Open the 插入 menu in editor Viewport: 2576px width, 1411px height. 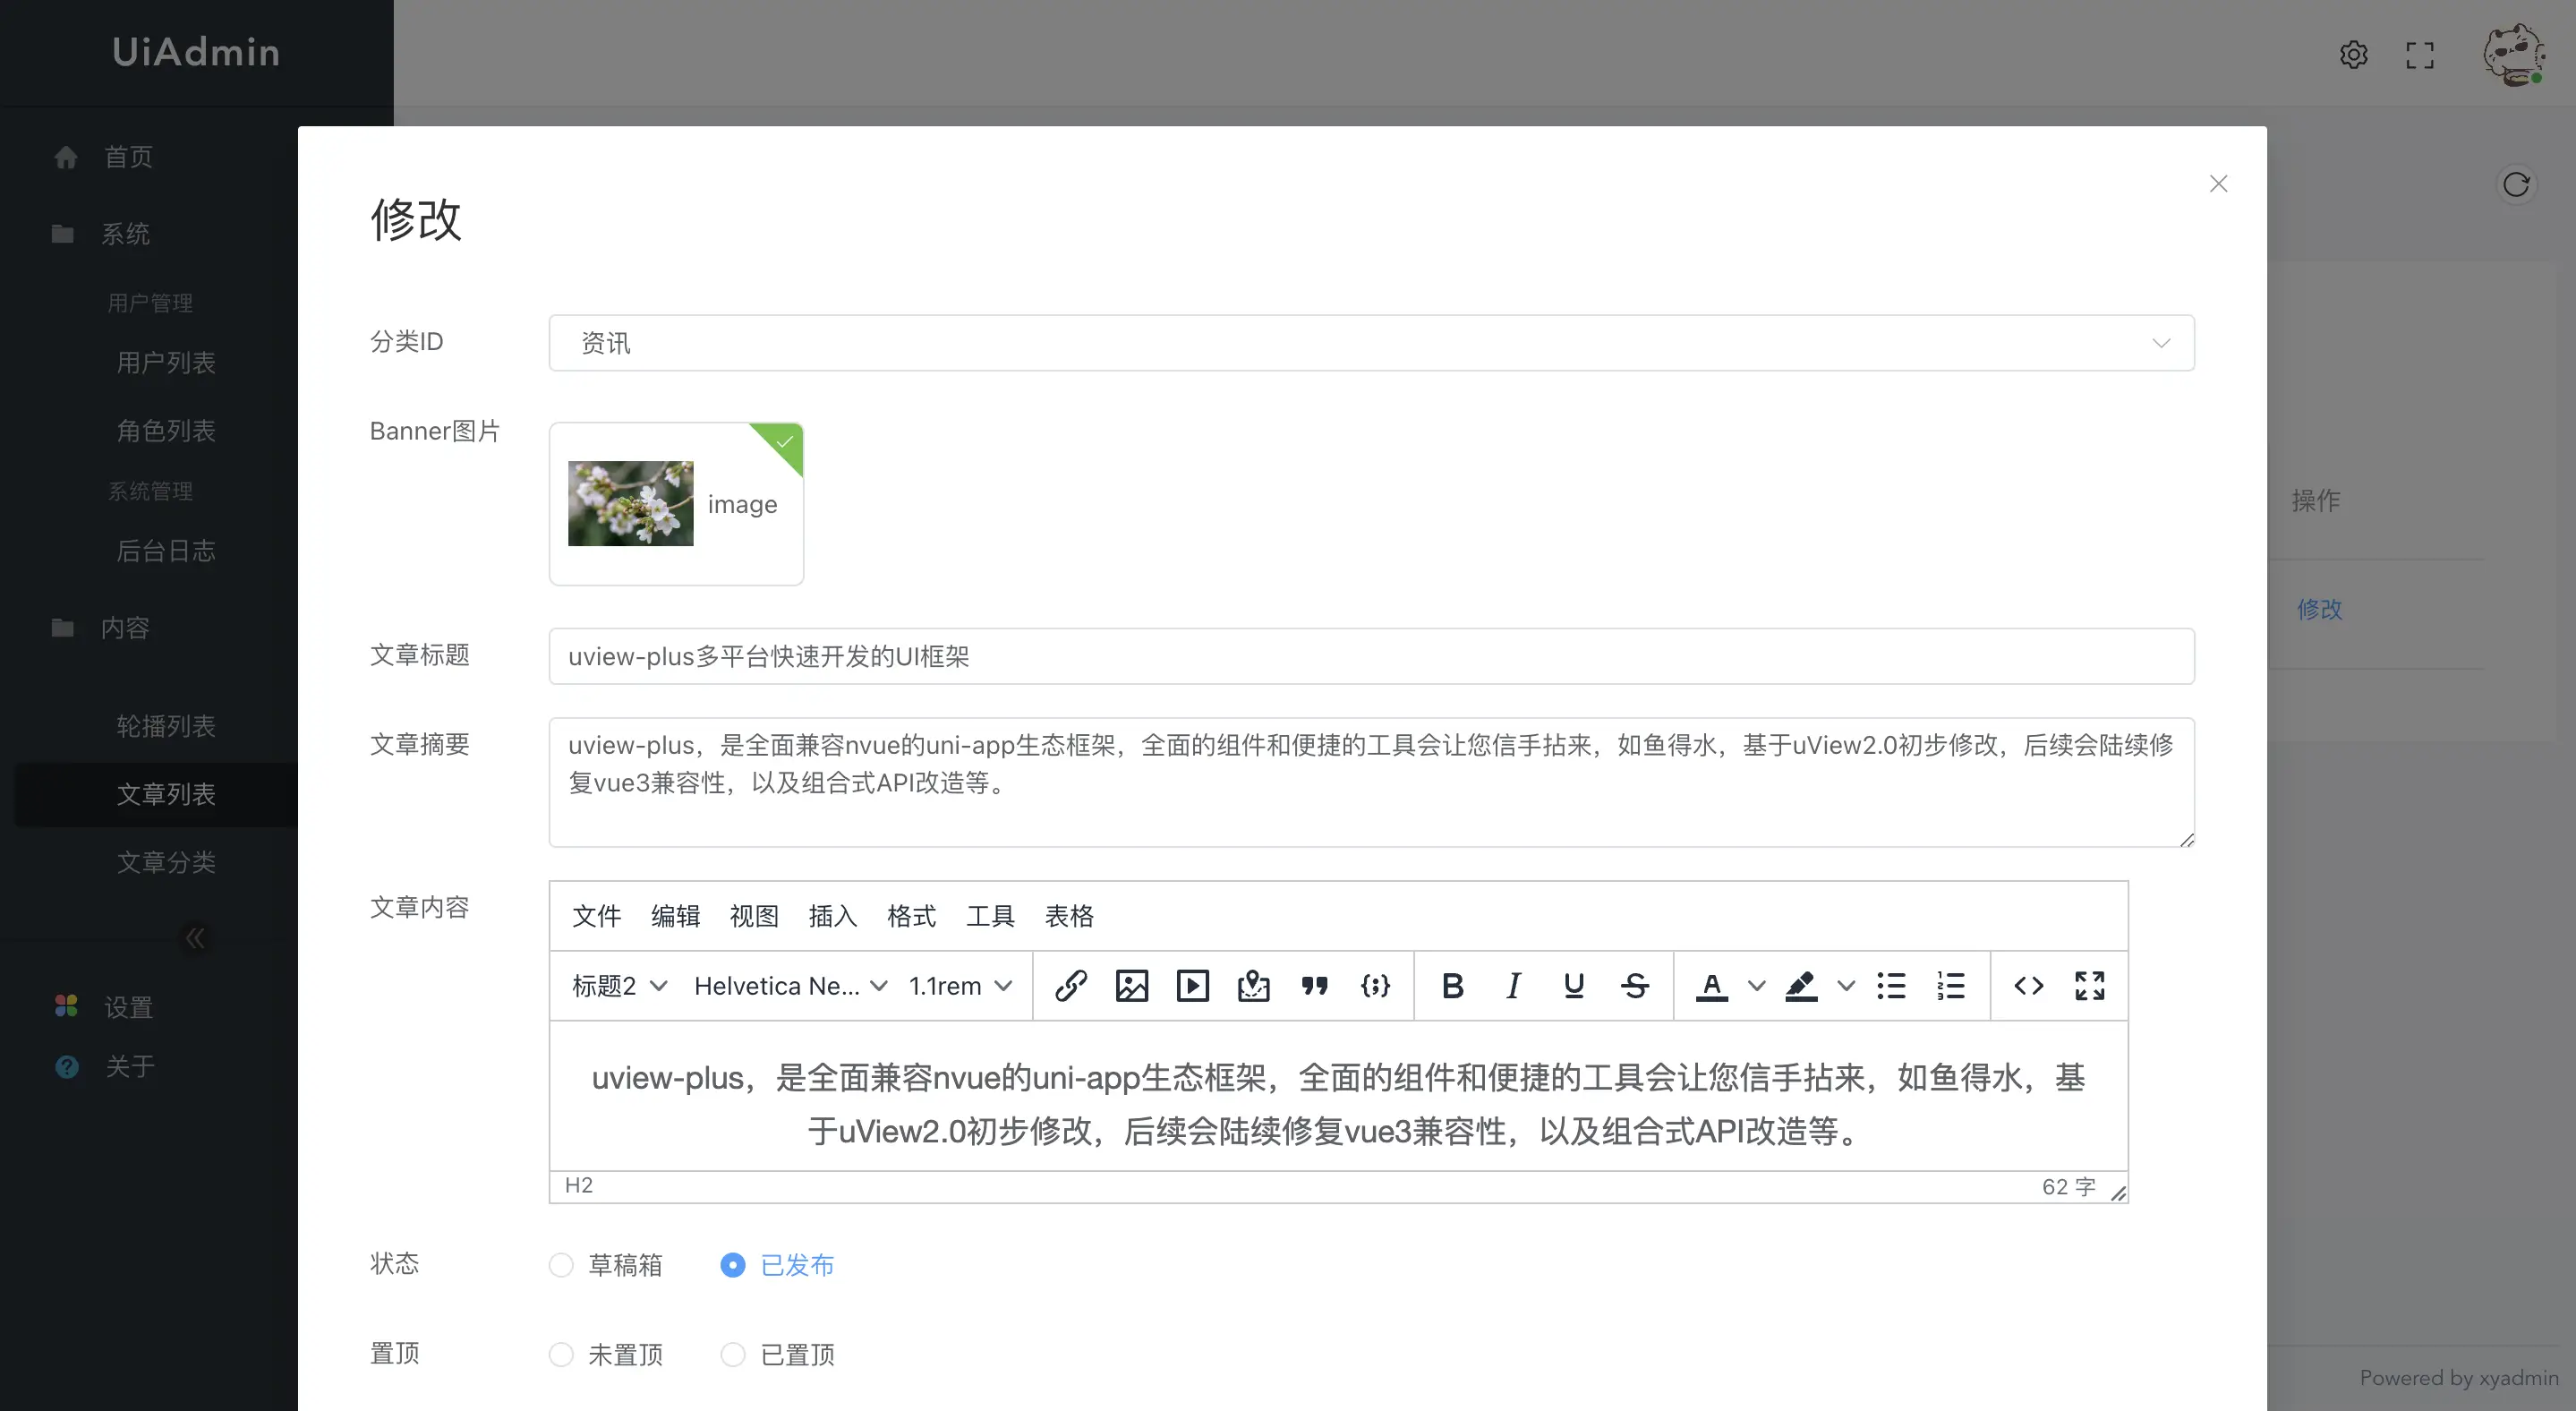(832, 915)
